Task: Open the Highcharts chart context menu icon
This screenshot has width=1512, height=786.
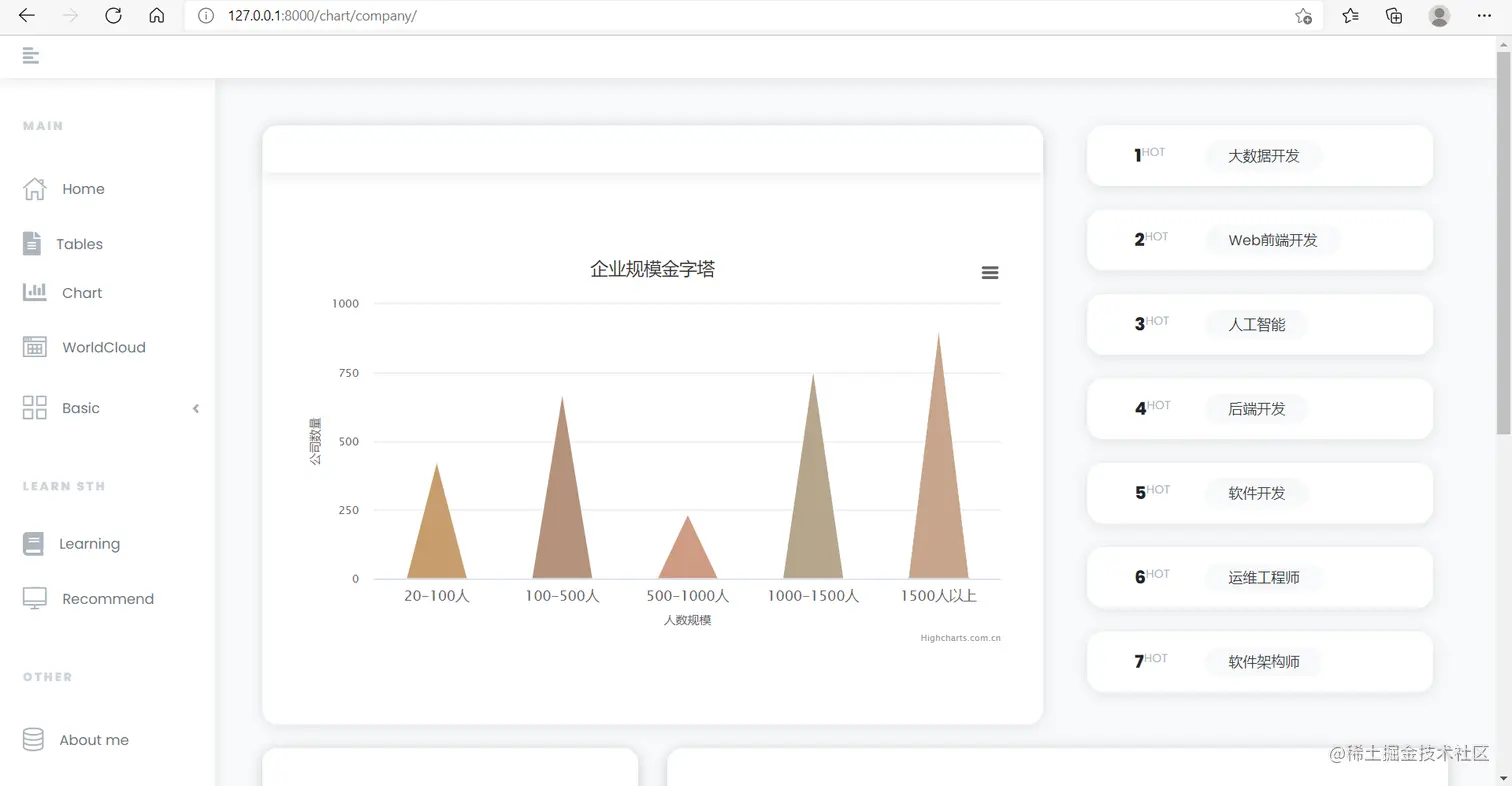Action: tap(990, 273)
